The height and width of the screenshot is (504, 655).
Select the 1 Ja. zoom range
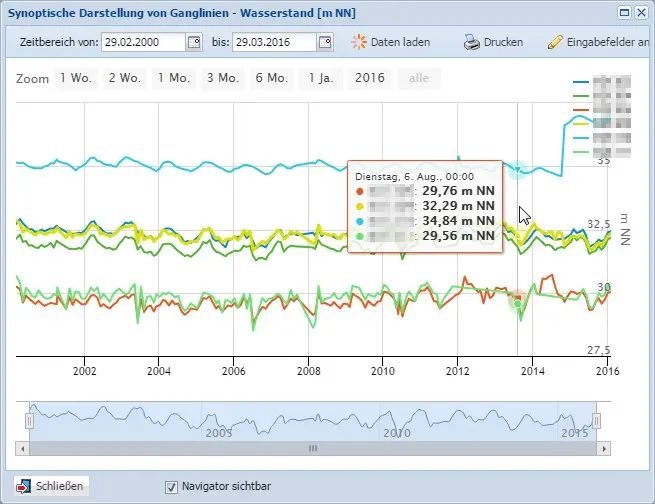pos(321,78)
